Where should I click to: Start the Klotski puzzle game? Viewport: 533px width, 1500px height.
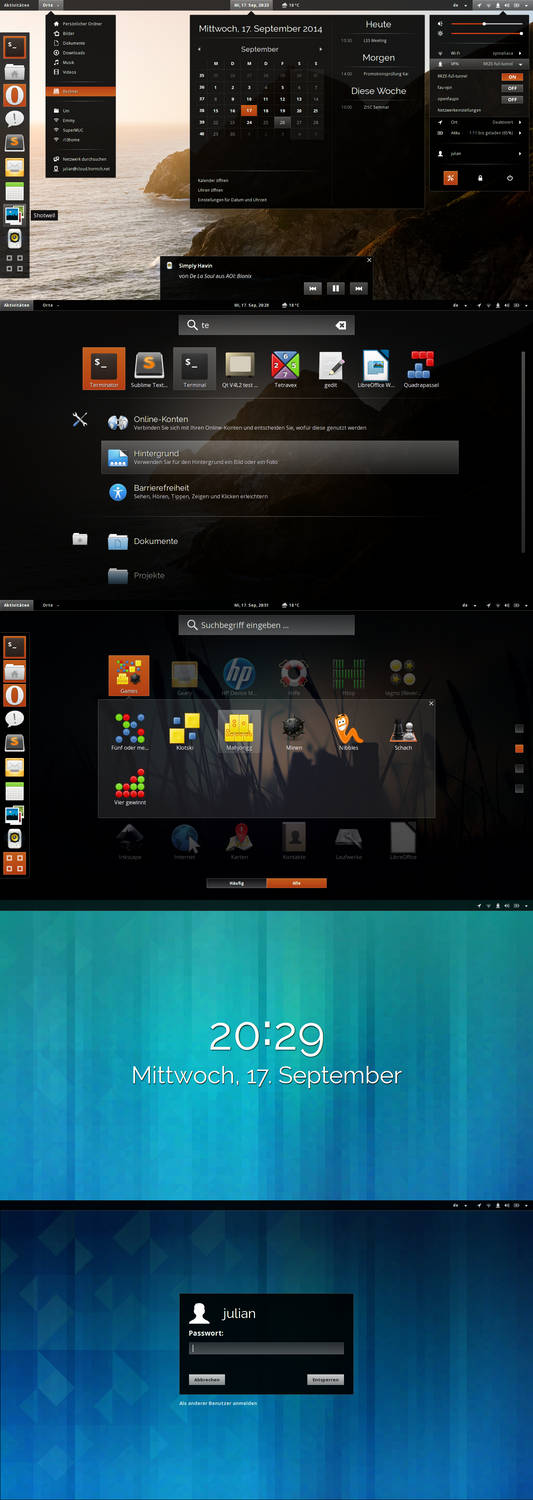[184, 731]
